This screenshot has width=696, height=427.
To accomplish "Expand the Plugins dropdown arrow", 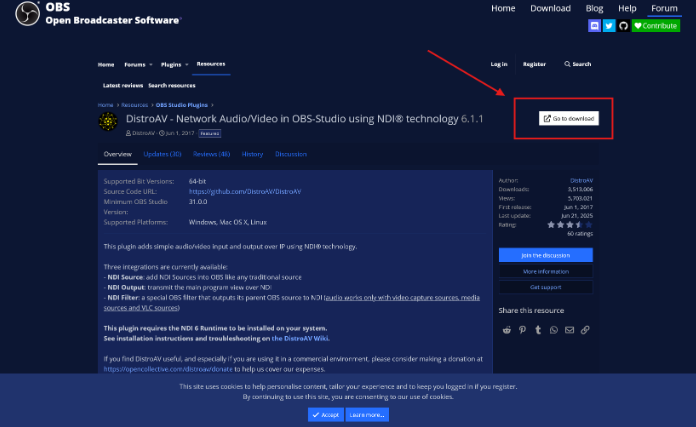I will click(x=187, y=65).
